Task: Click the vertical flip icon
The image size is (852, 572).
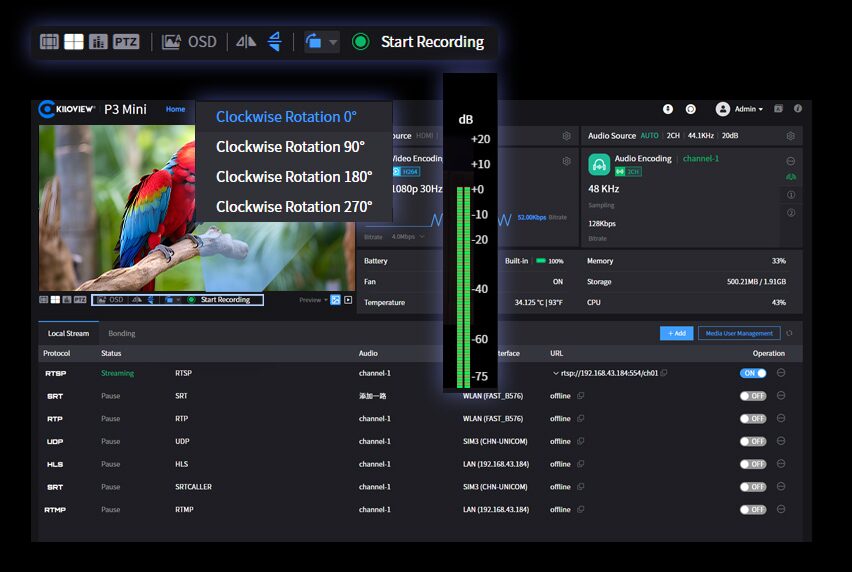Action: [x=274, y=42]
